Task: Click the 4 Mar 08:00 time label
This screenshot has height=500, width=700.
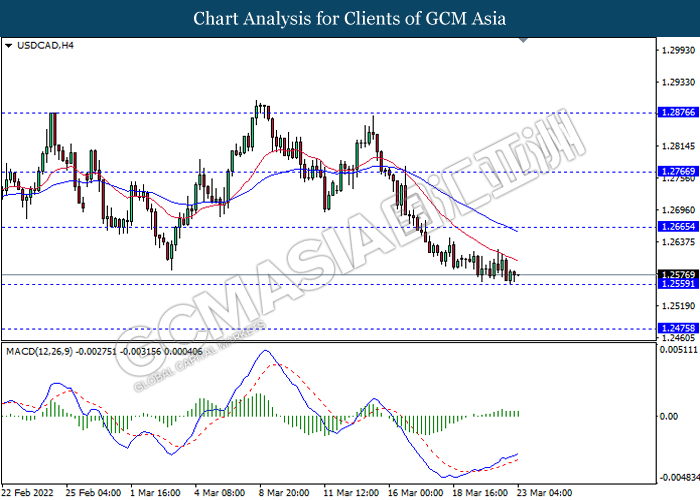Action: (x=220, y=493)
